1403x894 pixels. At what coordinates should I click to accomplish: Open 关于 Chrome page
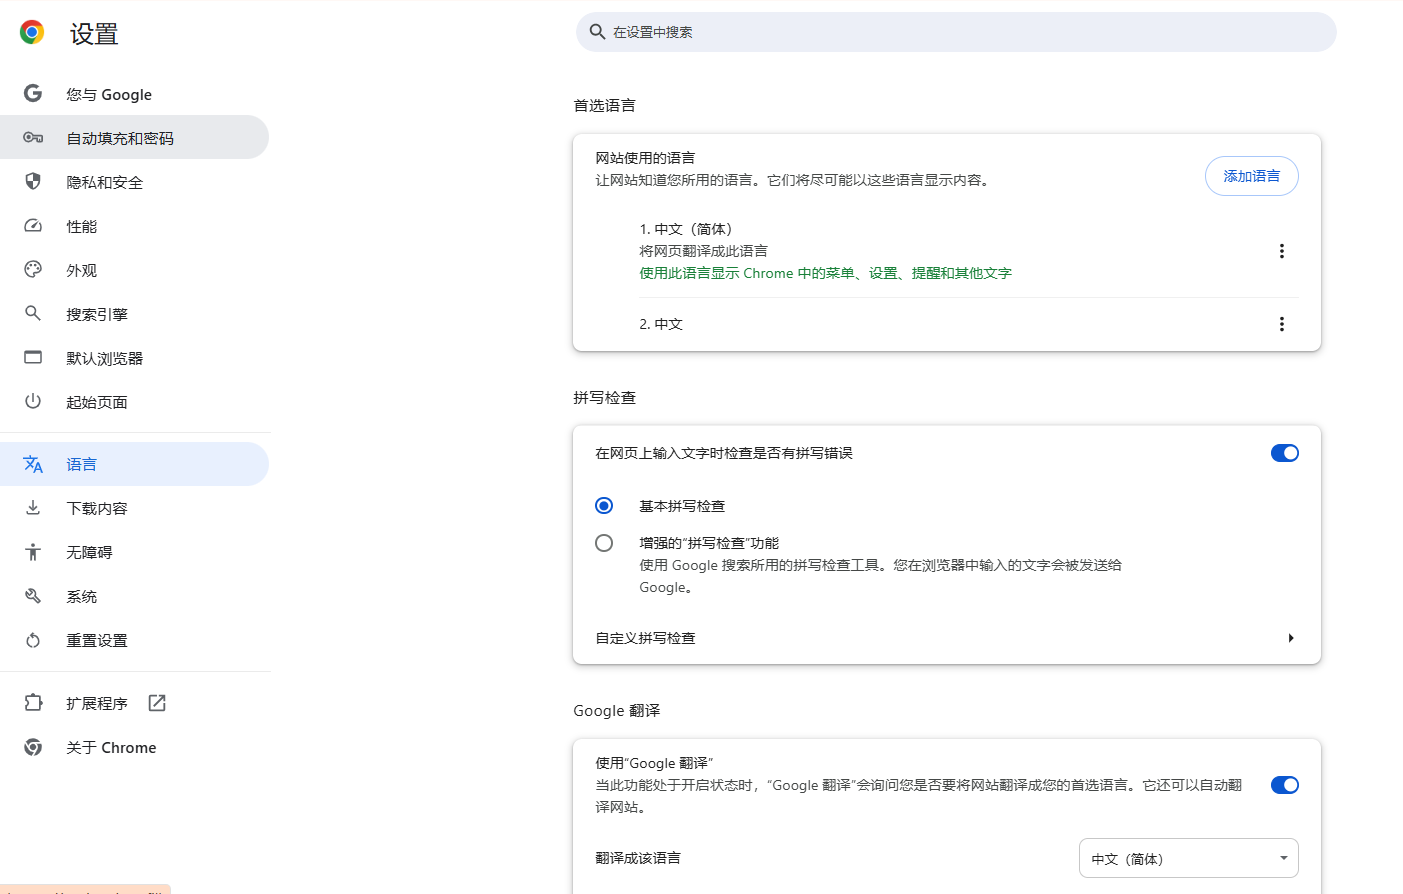click(x=134, y=747)
